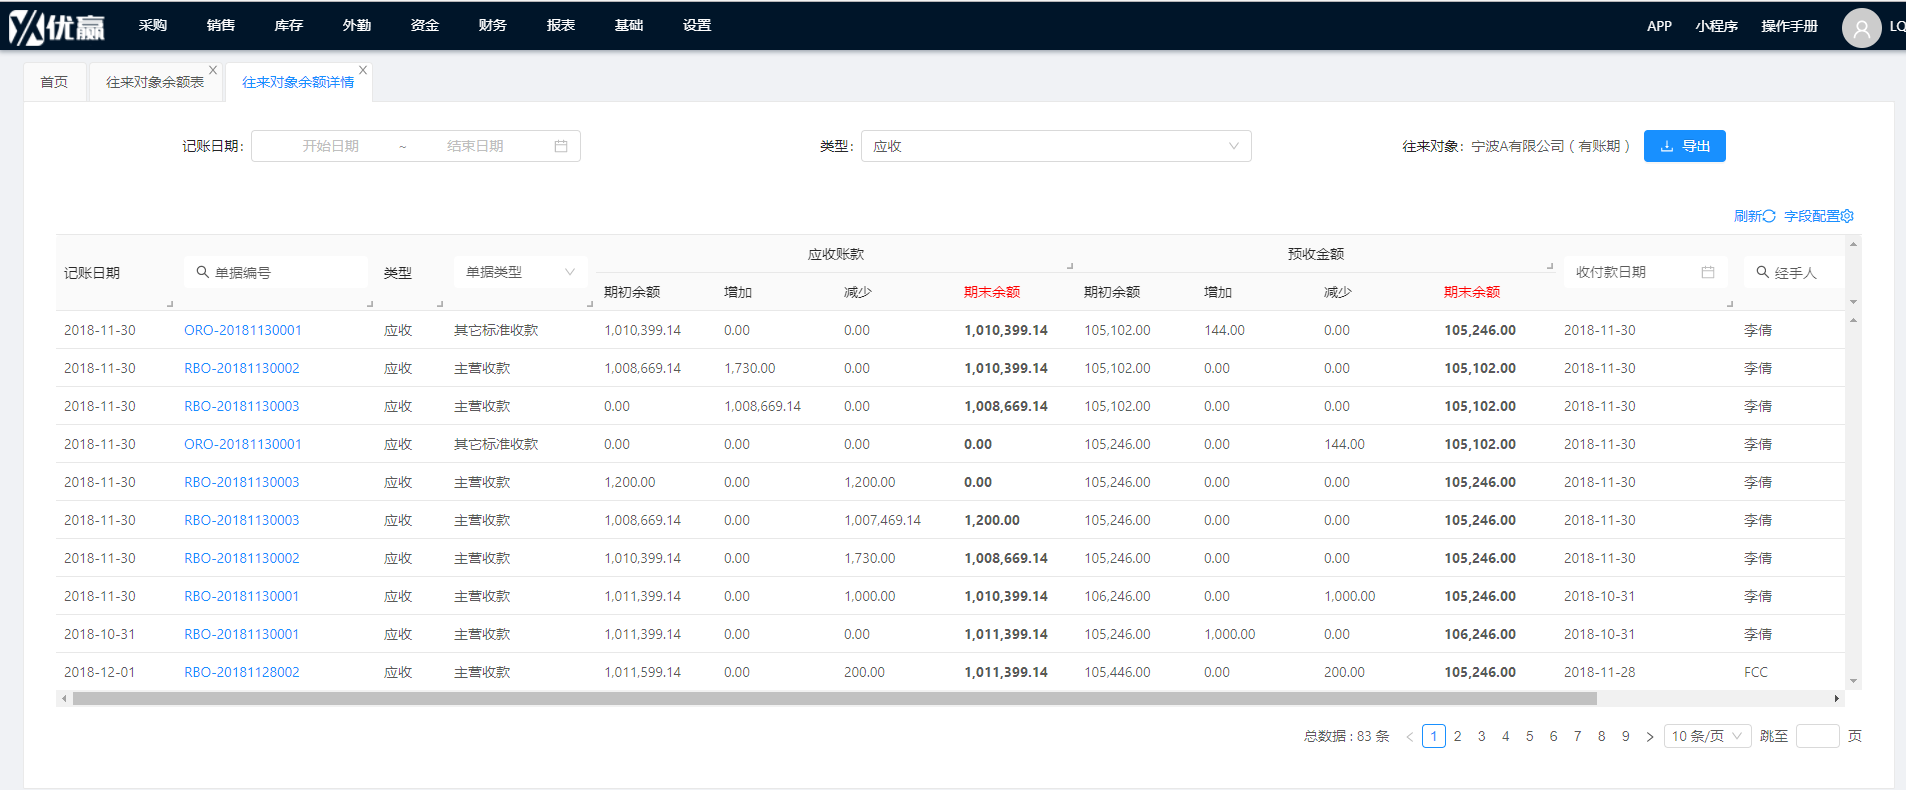Go to next page arrow in pagination
The width and height of the screenshot is (1906, 790).
tap(1650, 737)
